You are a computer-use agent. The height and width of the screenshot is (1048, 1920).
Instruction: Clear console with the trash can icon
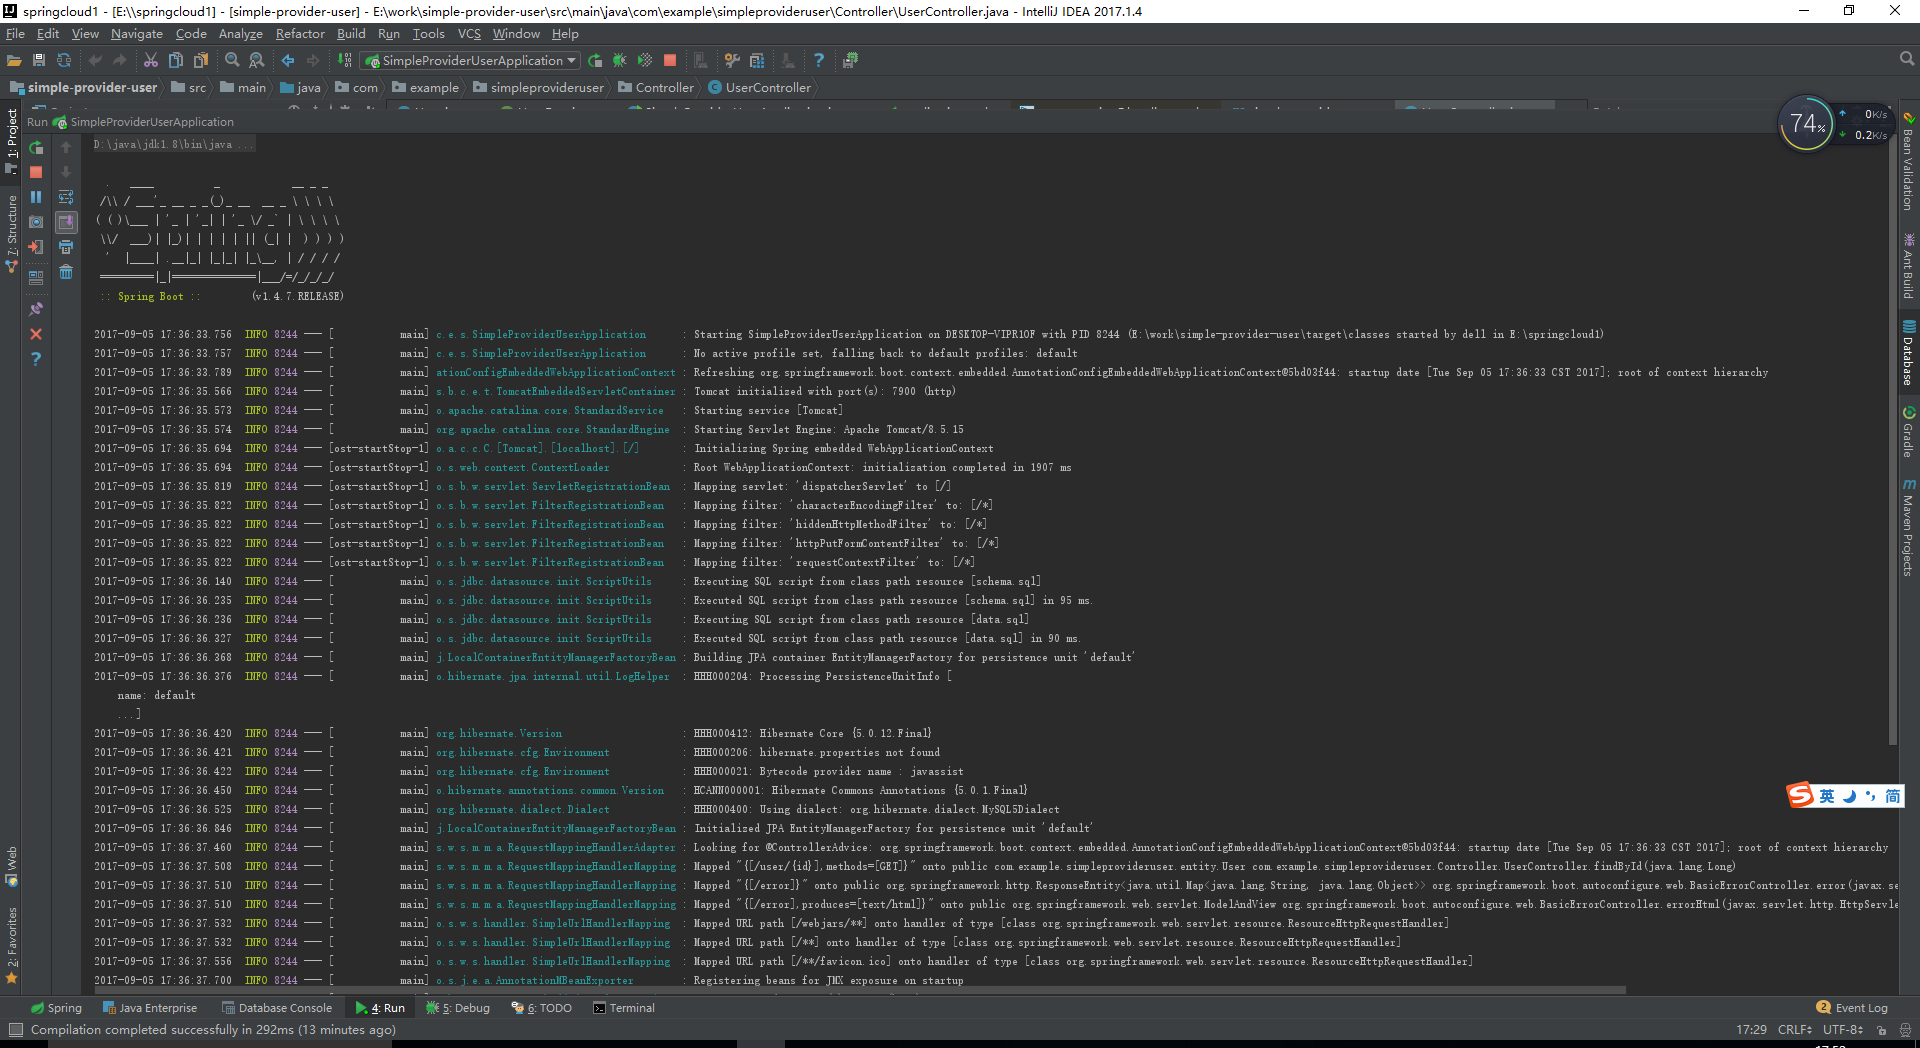pos(66,272)
